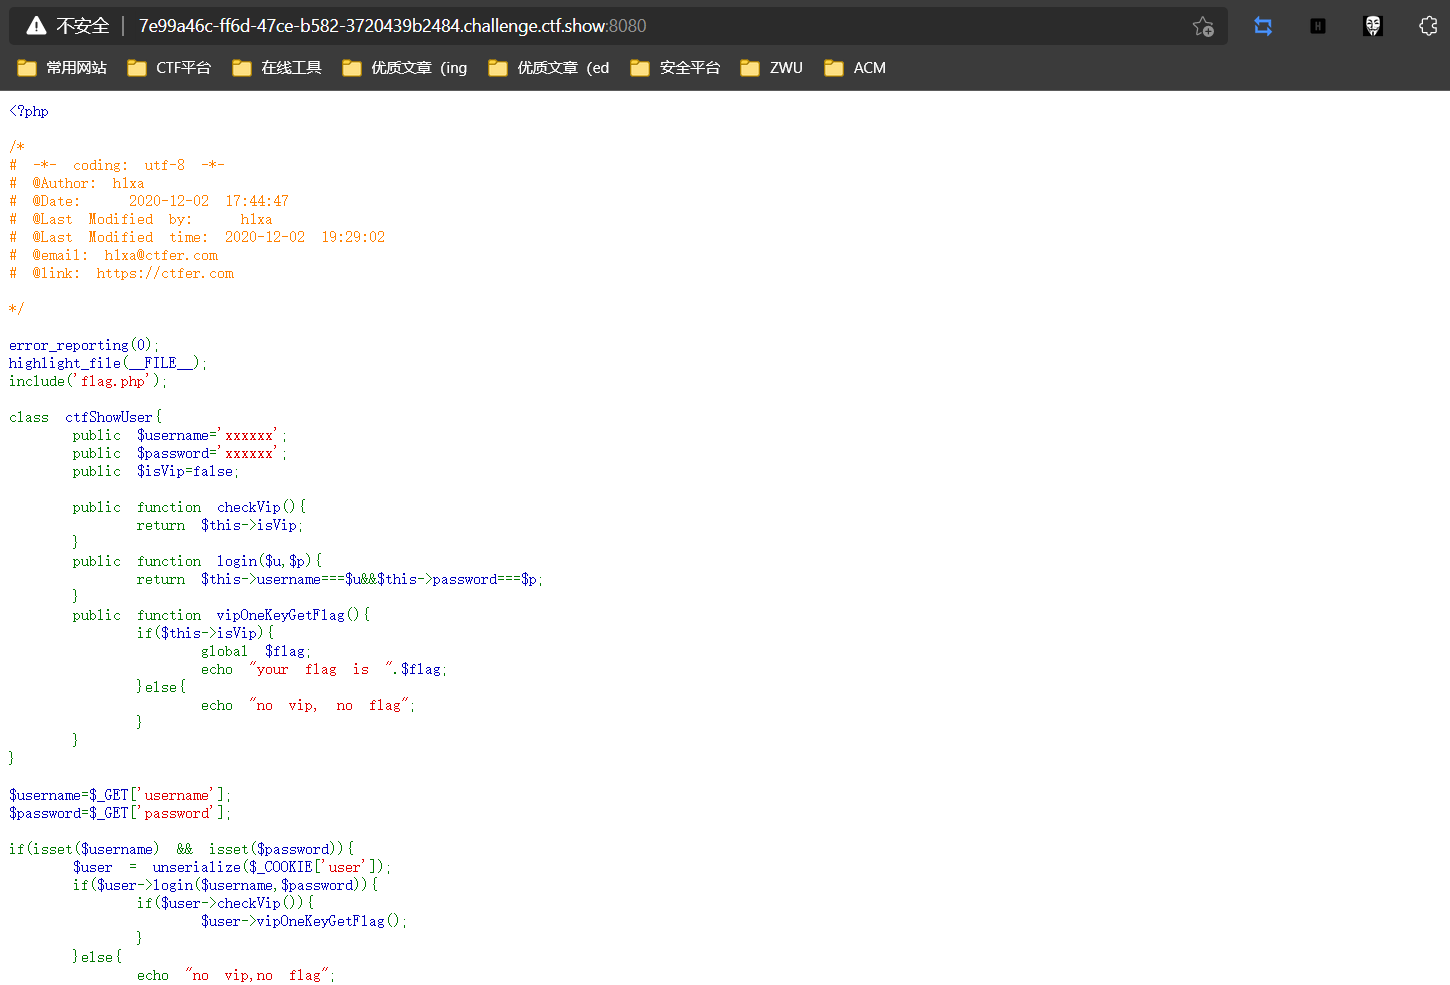Click the include('flag.php') line
The width and height of the screenshot is (1450, 985).
click(88, 381)
